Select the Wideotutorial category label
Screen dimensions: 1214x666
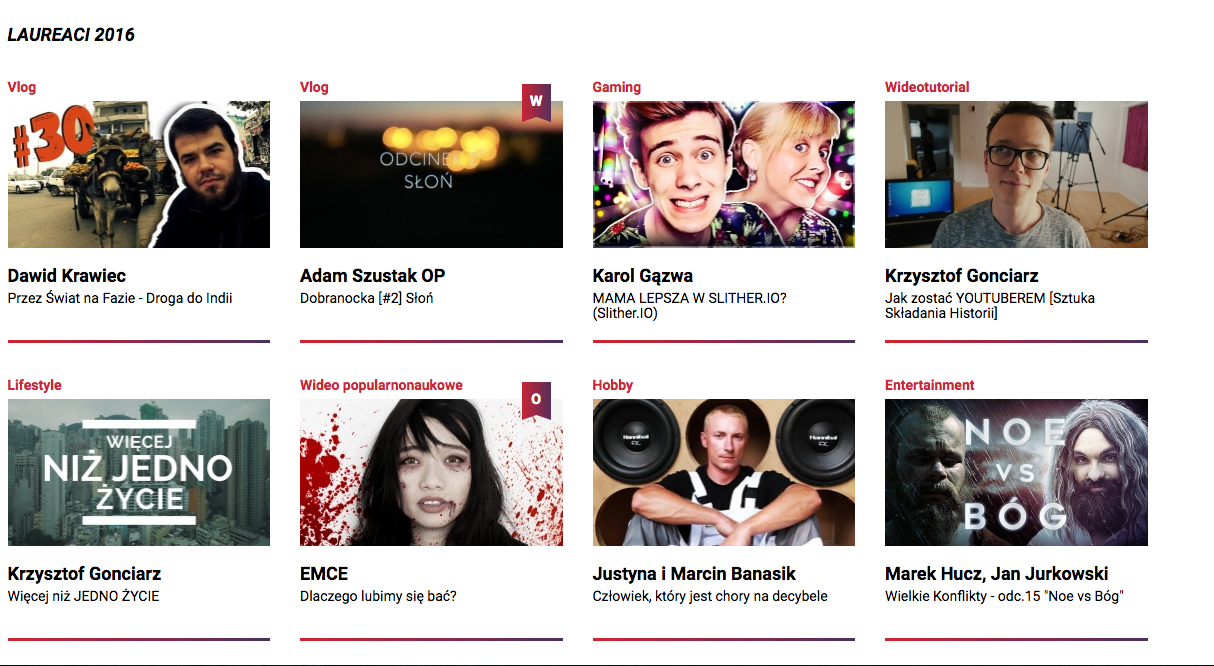pos(927,87)
